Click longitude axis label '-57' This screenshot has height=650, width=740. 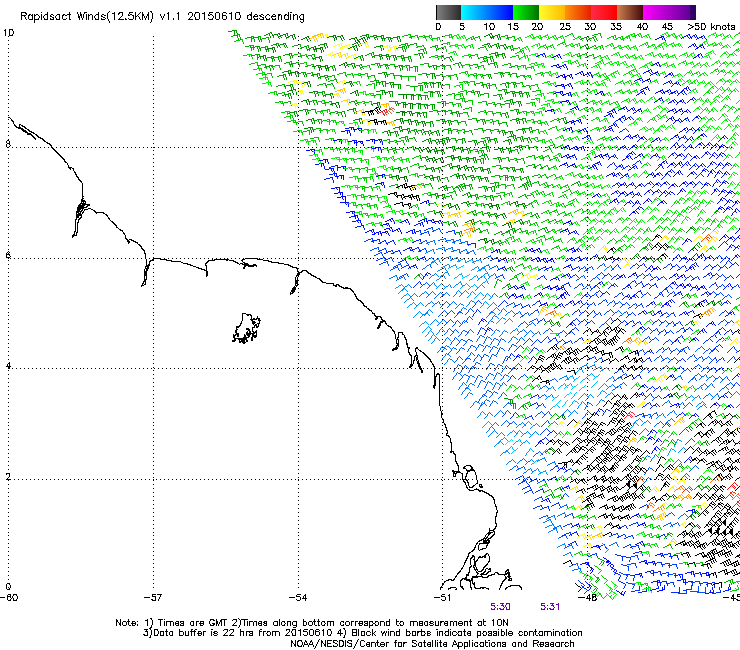153,598
